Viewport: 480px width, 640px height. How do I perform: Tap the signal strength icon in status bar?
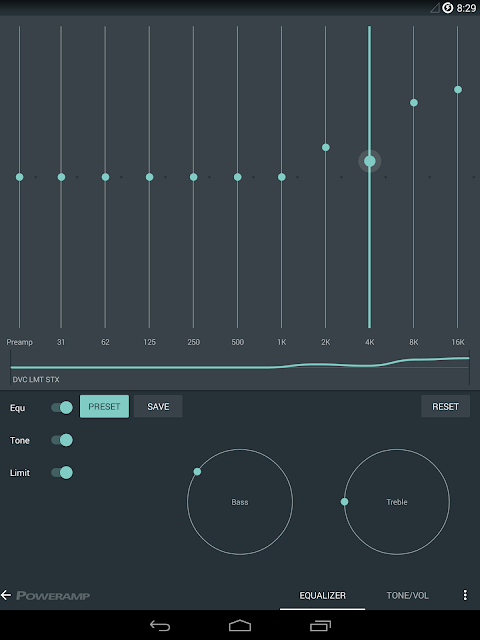pos(435,8)
